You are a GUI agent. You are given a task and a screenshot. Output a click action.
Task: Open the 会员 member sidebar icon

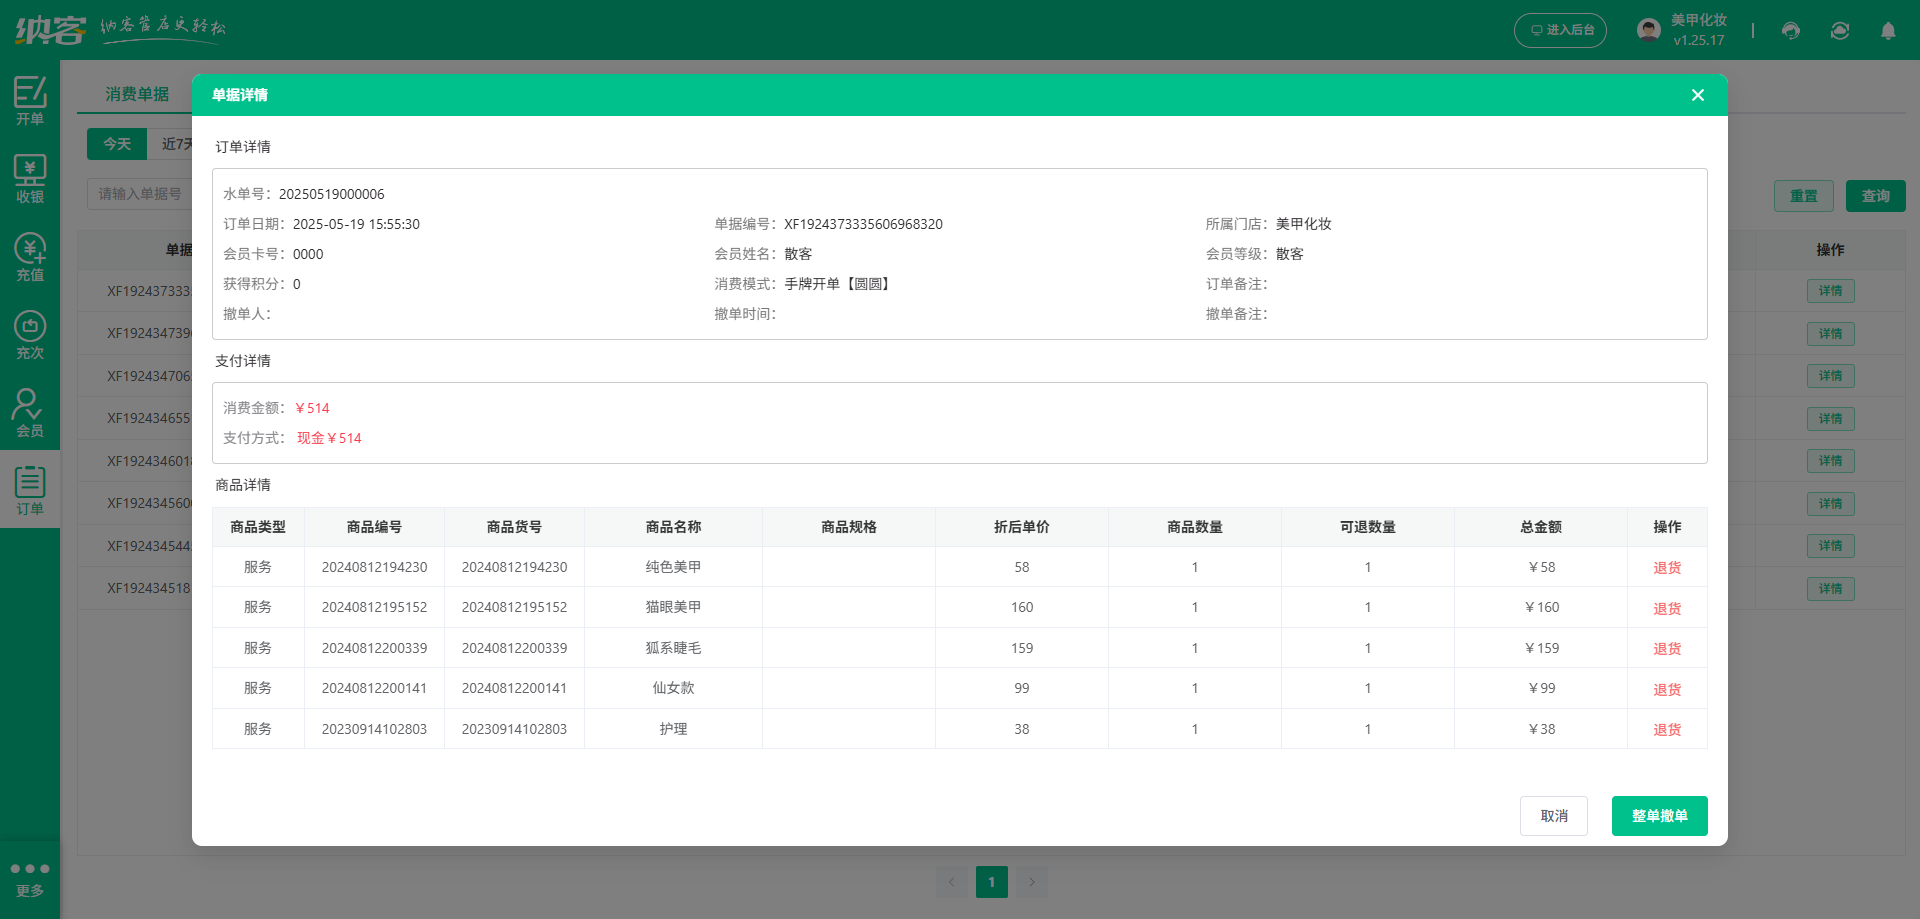tap(30, 412)
